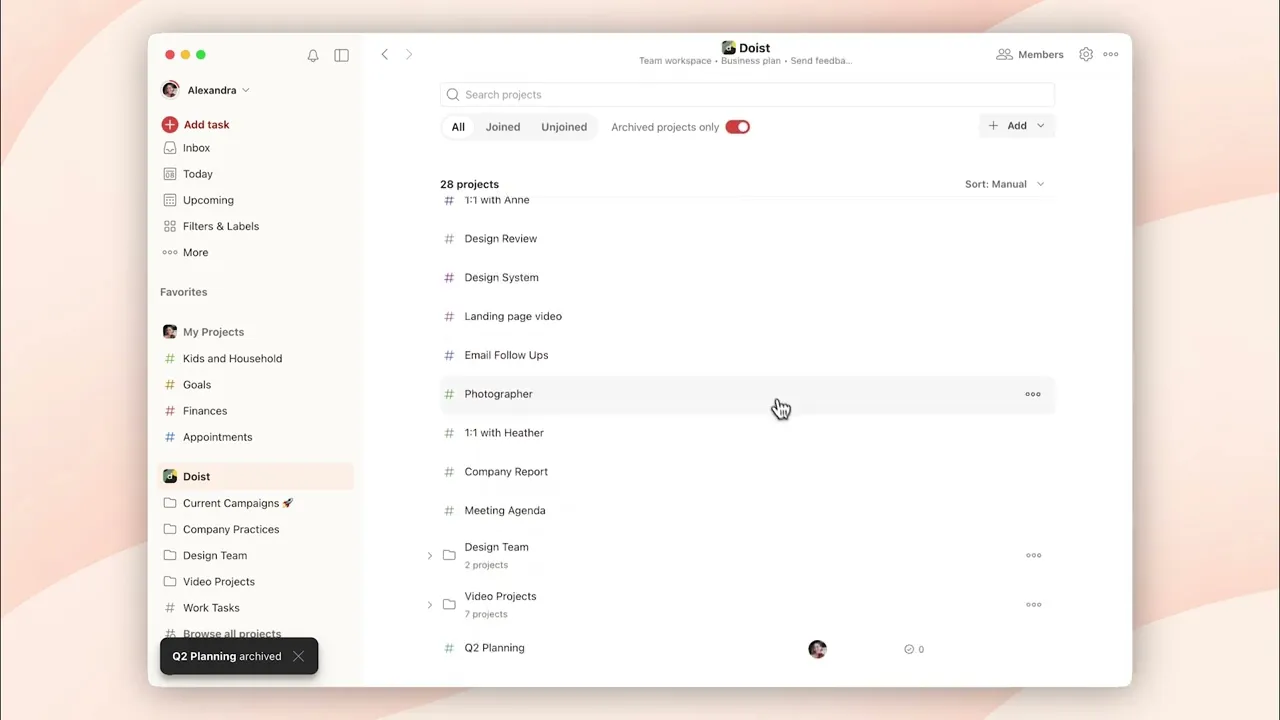Viewport: 1280px width, 720px height.
Task: Open more options for Photographer project
Action: point(1033,394)
